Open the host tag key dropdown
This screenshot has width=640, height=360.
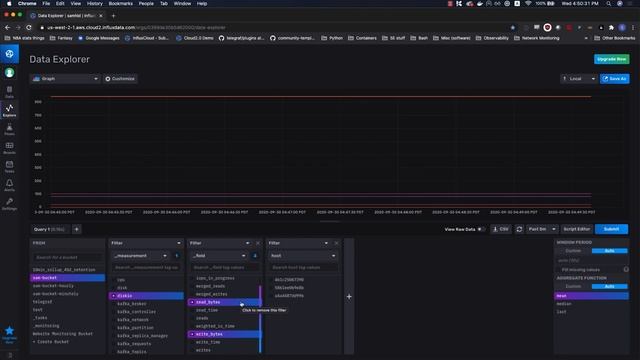pos(303,256)
